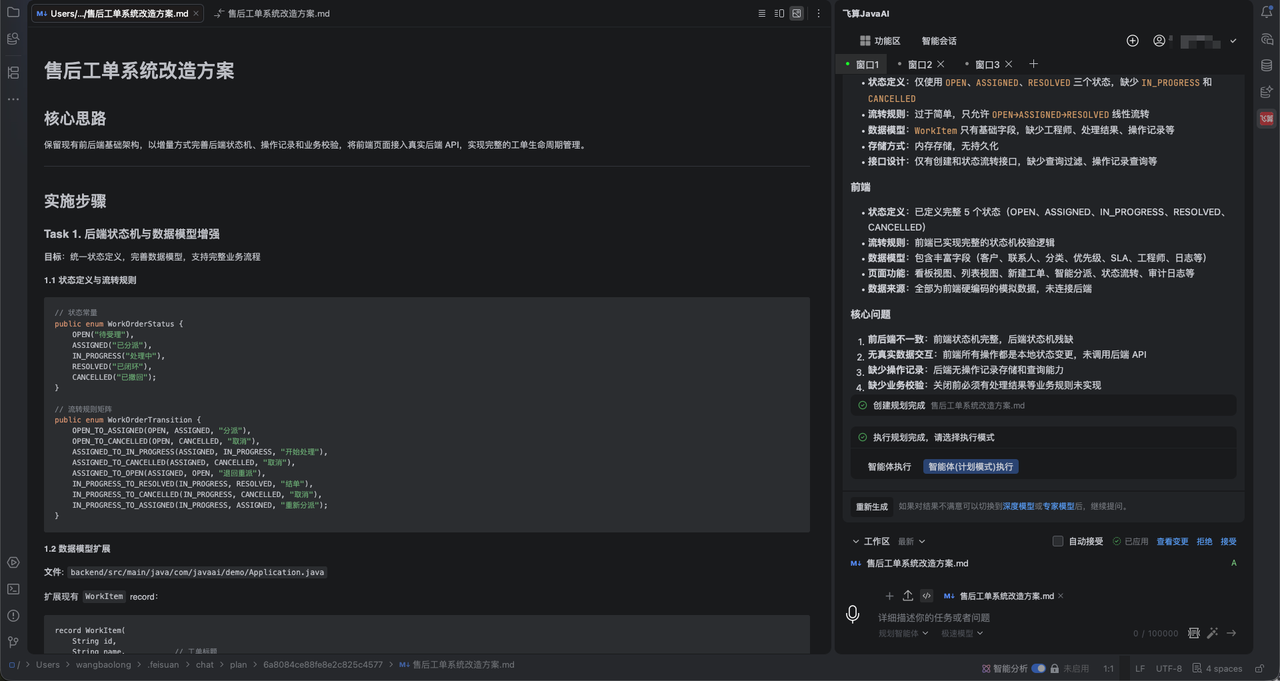Switch to the 功能区 tab
1280x681 pixels.
pyautogui.click(x=880, y=41)
